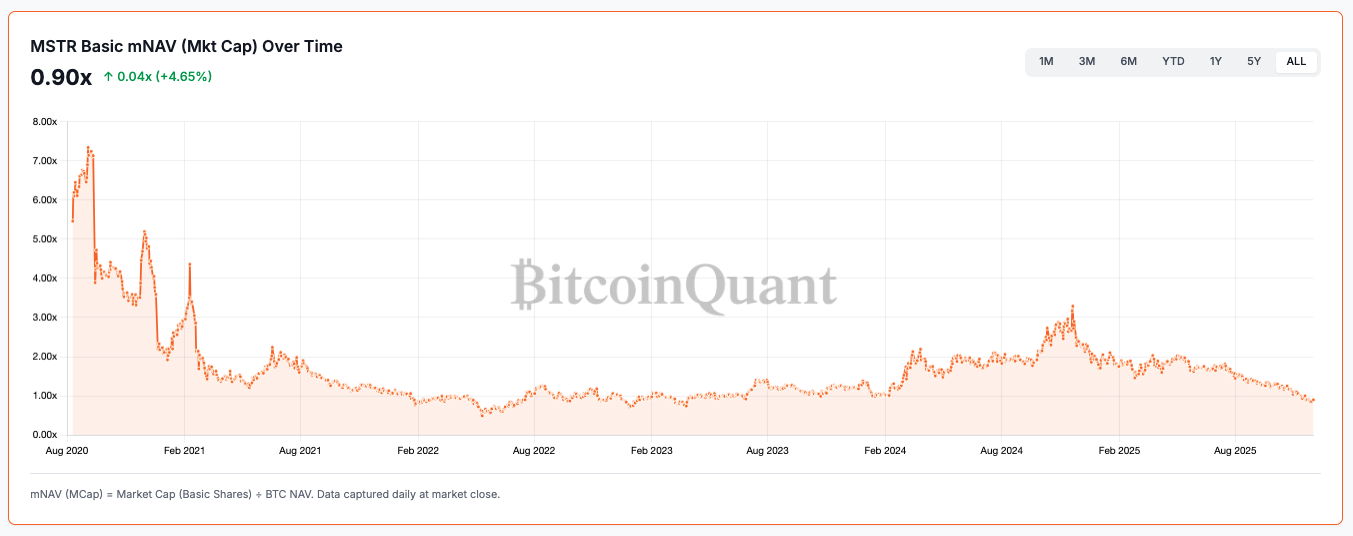Show year-to-date with YTD

[x=1173, y=62]
